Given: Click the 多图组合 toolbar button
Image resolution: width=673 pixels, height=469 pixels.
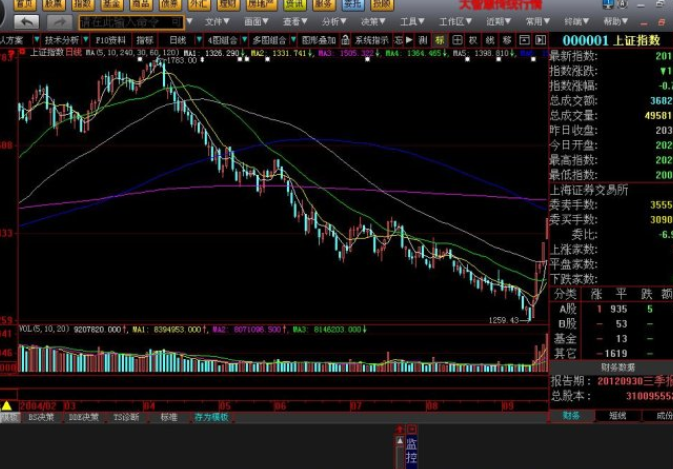Looking at the screenshot, I should [x=269, y=40].
